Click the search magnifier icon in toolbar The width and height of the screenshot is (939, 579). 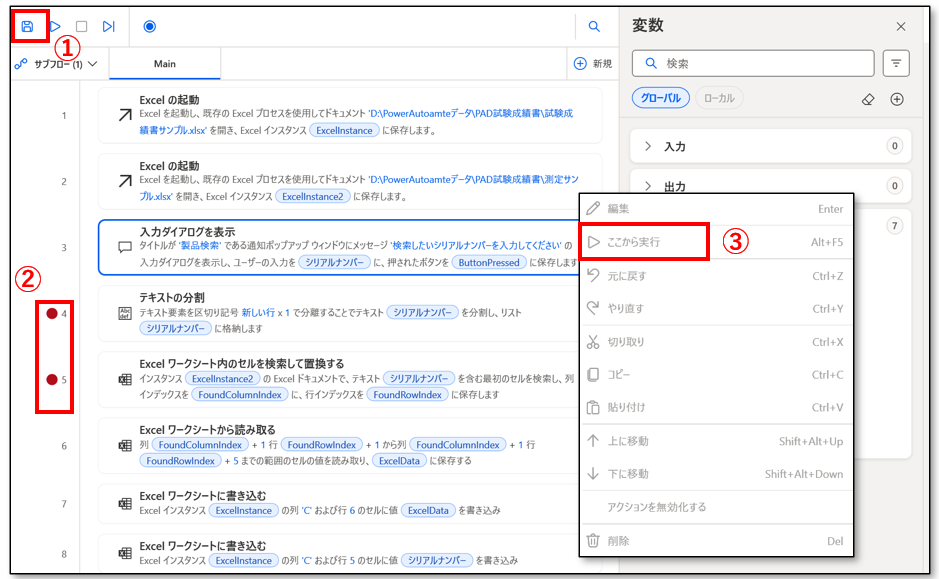(x=594, y=27)
